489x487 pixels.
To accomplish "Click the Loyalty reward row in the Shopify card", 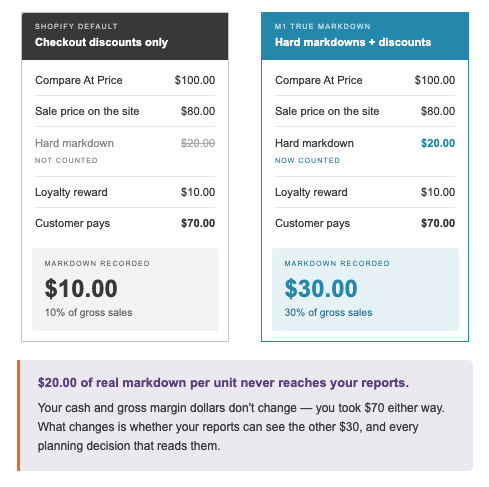I will pos(125,192).
